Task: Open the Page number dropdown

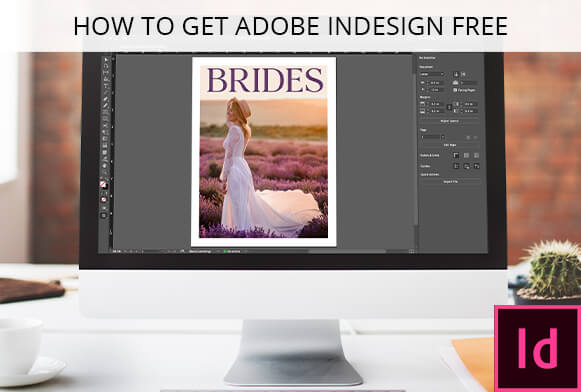Action: point(443,137)
